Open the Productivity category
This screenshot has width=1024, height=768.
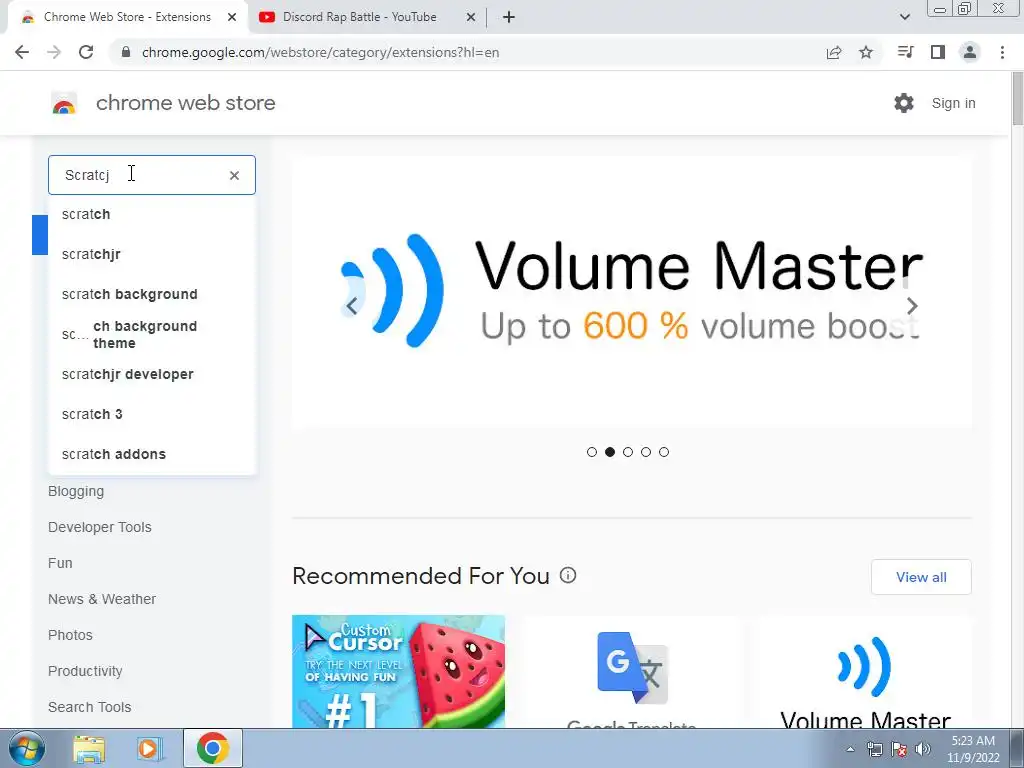[x=85, y=671]
